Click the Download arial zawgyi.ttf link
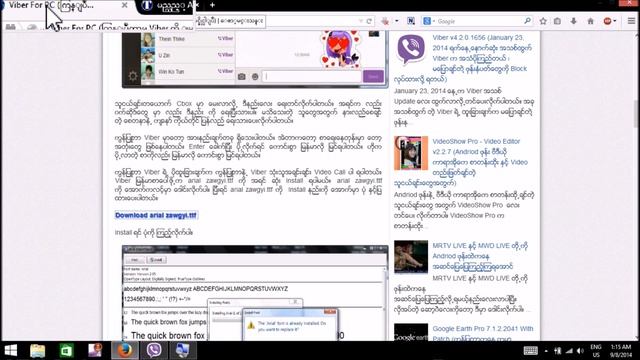 pyautogui.click(x=156, y=215)
